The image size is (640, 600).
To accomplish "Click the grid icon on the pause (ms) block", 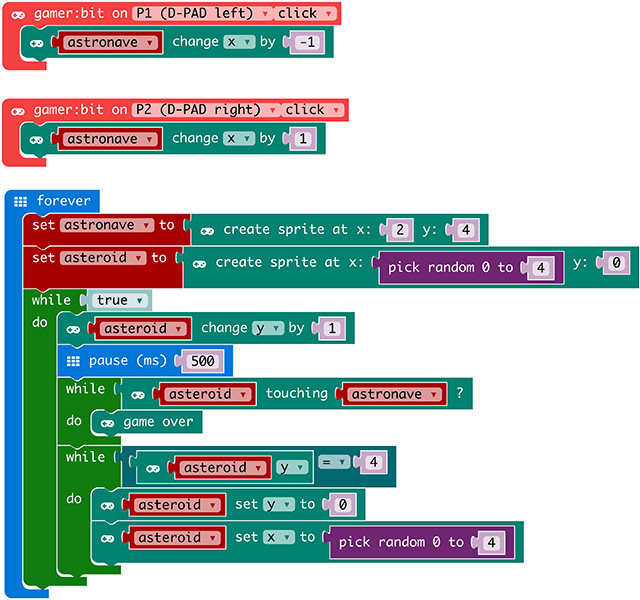I will 73,360.
